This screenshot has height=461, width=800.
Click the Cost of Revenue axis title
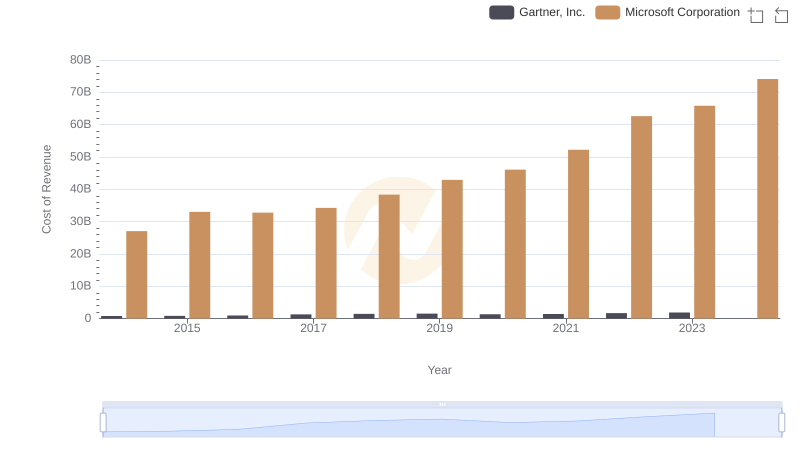[46, 189]
